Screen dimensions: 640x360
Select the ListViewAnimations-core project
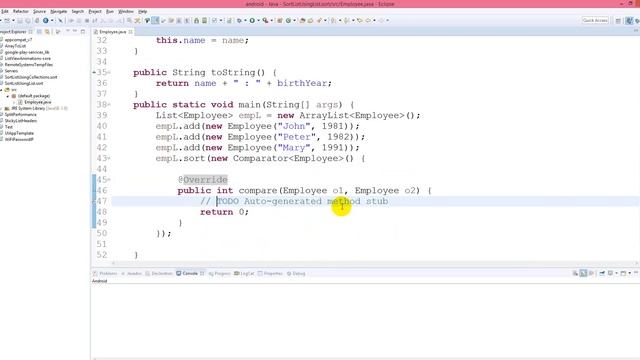(27, 58)
